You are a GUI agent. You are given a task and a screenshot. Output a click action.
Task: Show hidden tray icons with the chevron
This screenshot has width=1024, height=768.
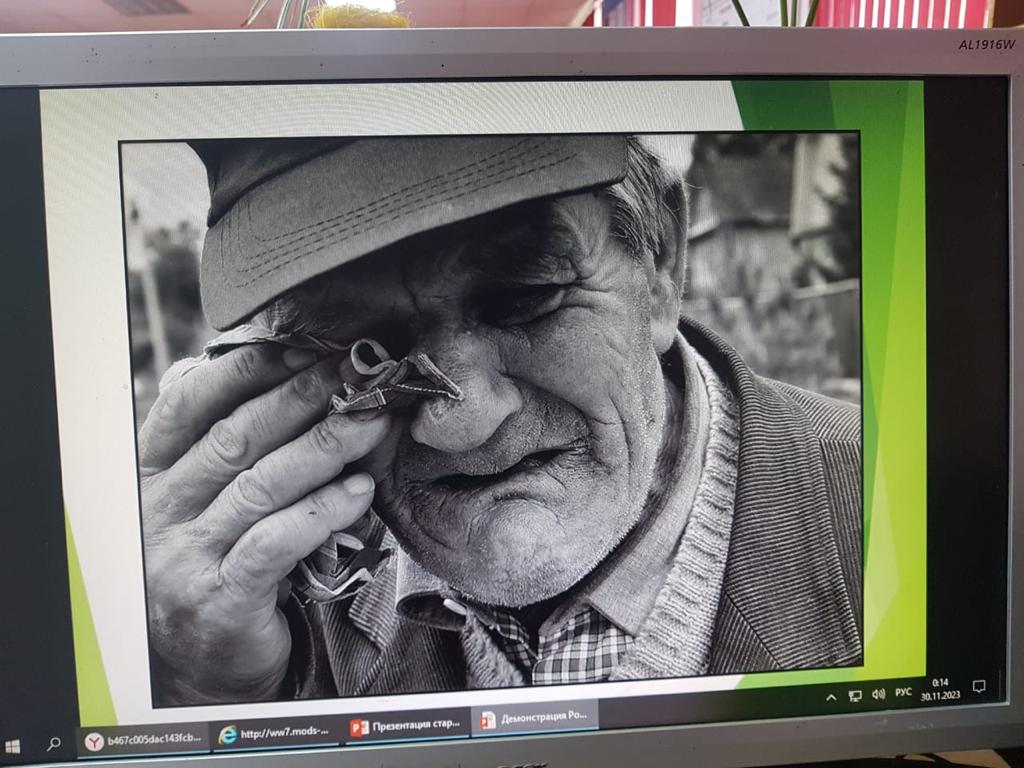point(831,697)
